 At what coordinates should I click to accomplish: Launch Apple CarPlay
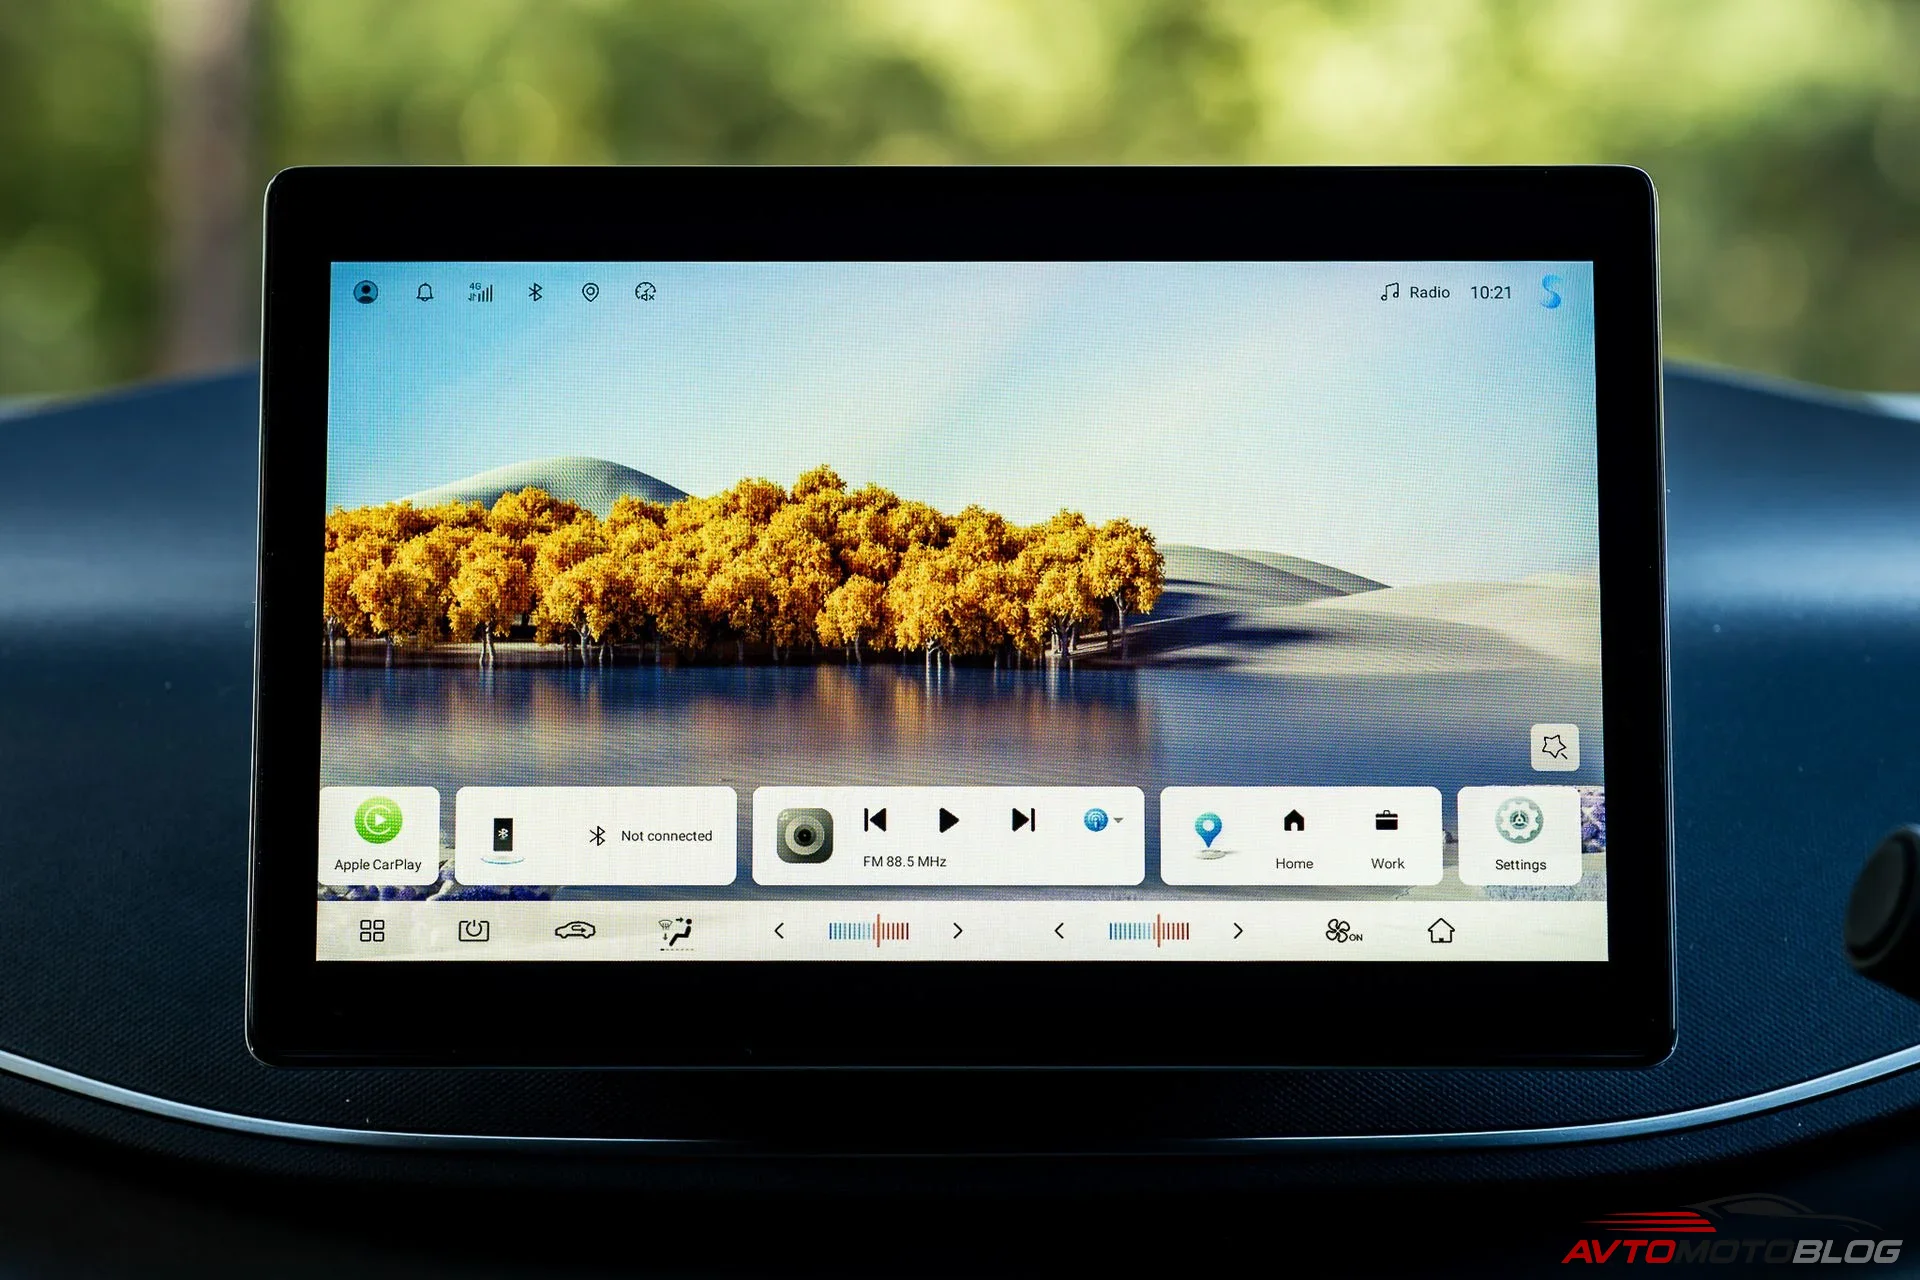(378, 836)
